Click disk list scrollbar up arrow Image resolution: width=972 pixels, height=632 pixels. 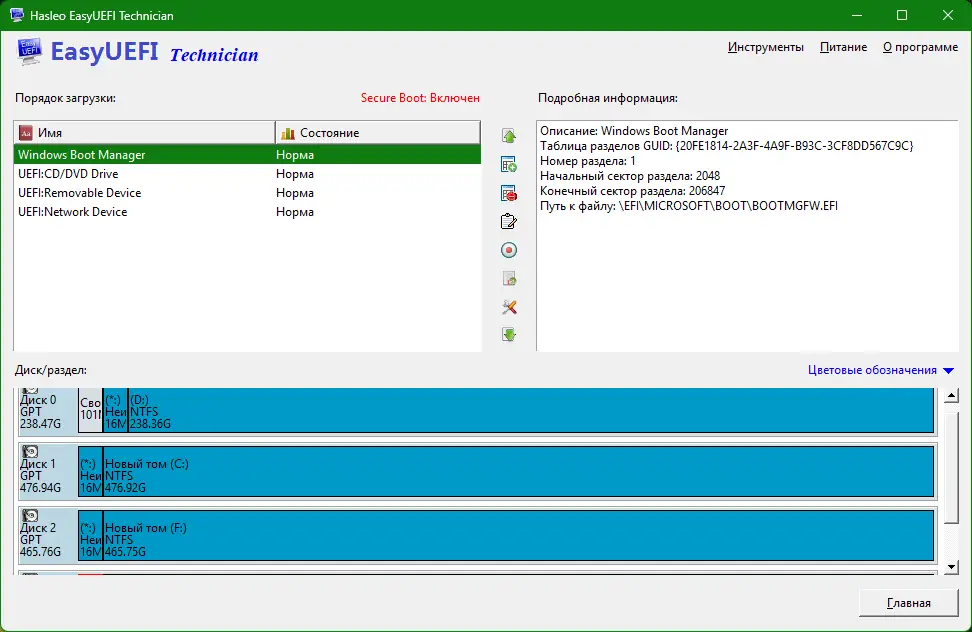coord(952,395)
